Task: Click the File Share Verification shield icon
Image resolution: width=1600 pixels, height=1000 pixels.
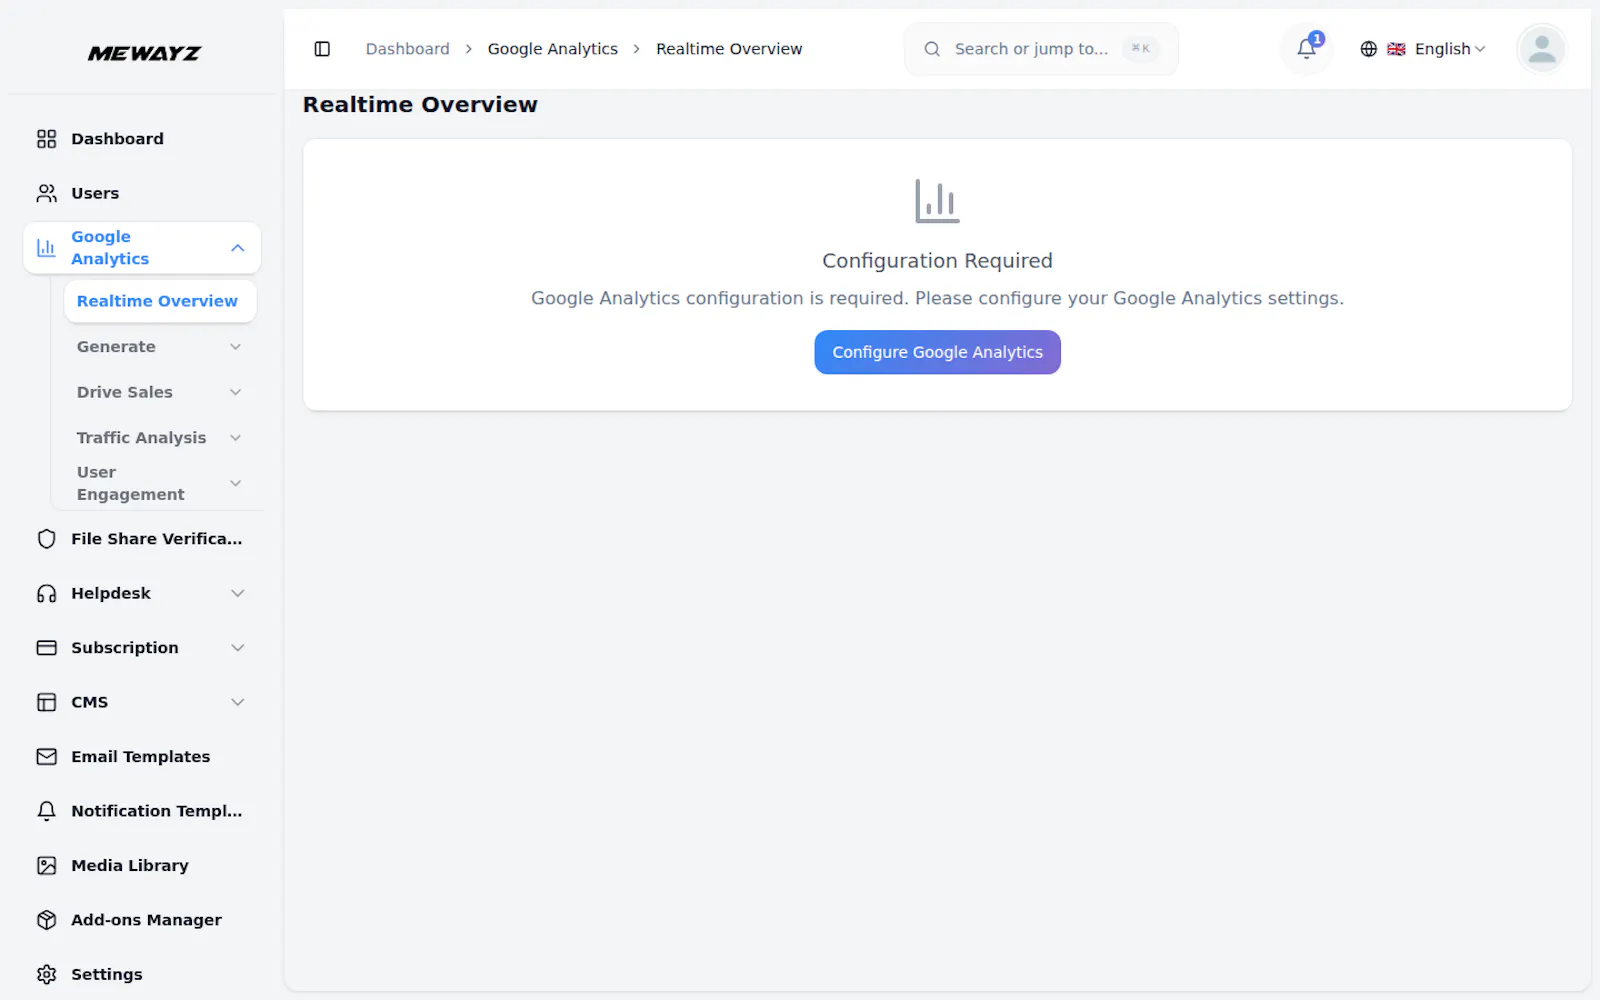Action: 46,539
